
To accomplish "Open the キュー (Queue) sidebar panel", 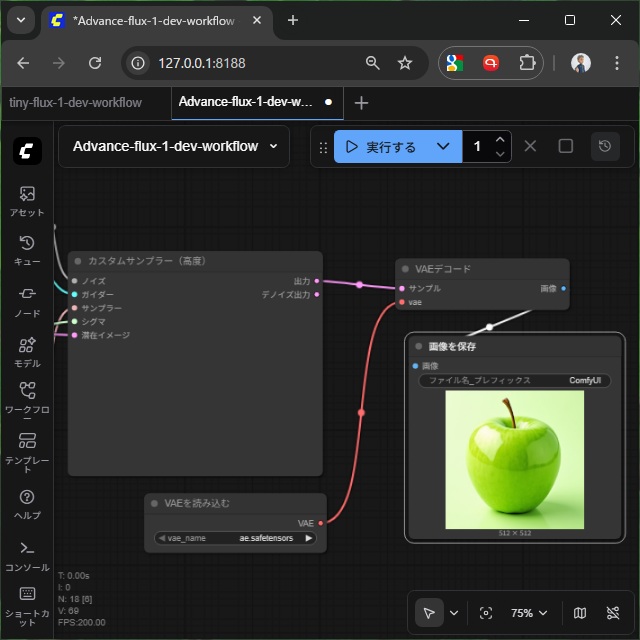I will pyautogui.click(x=27, y=249).
